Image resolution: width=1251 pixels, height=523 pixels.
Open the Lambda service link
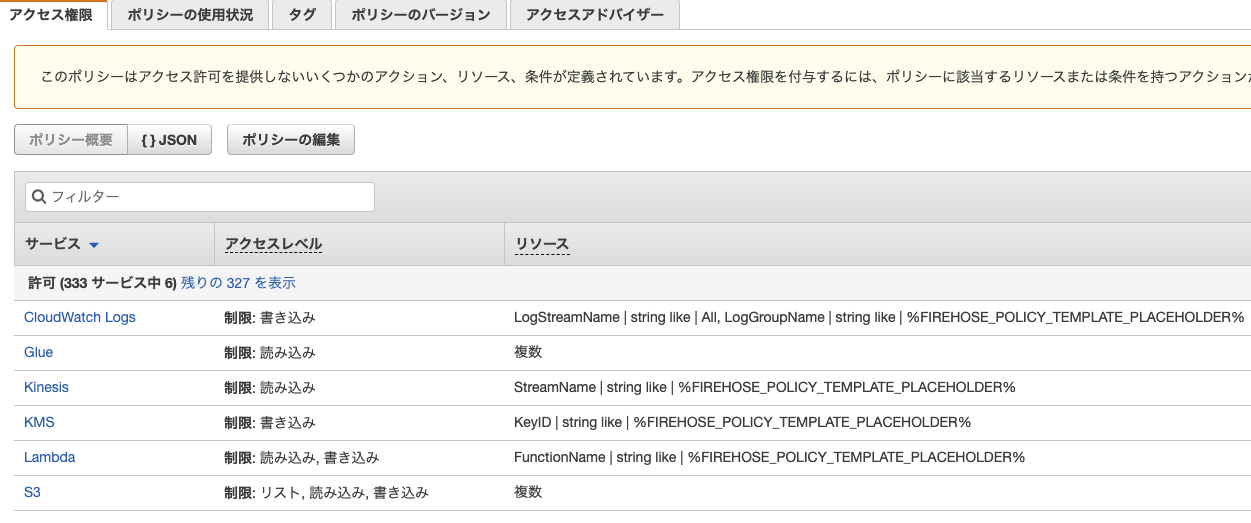click(49, 457)
